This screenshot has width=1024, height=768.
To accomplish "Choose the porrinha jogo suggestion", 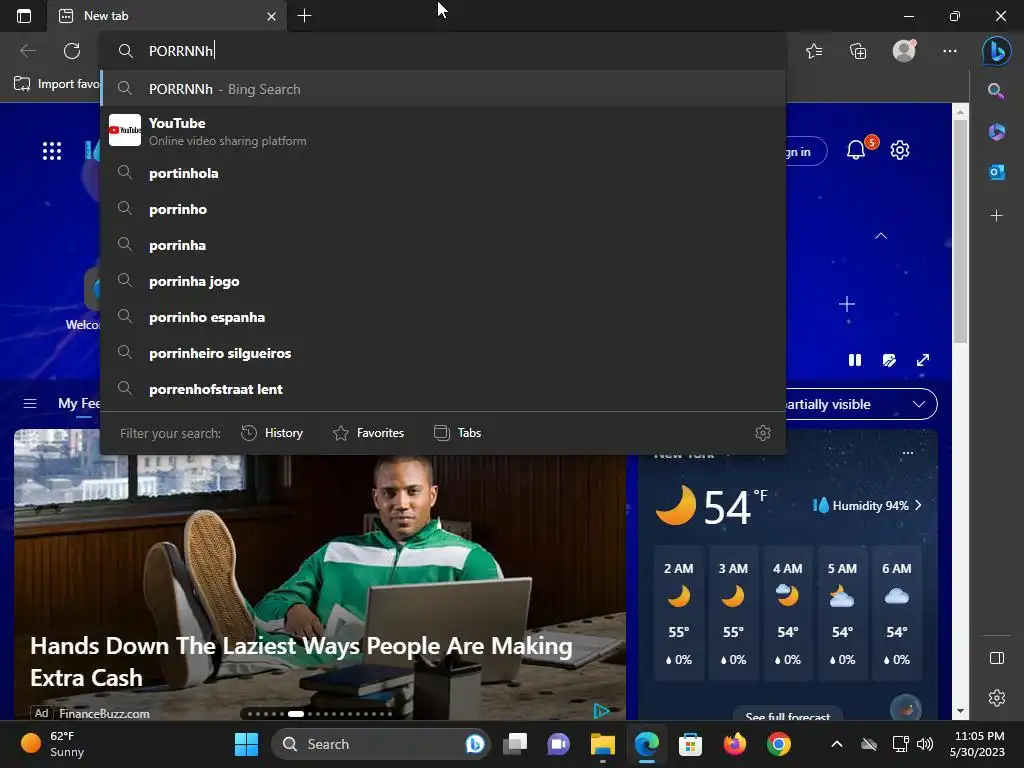I will pos(443,281).
